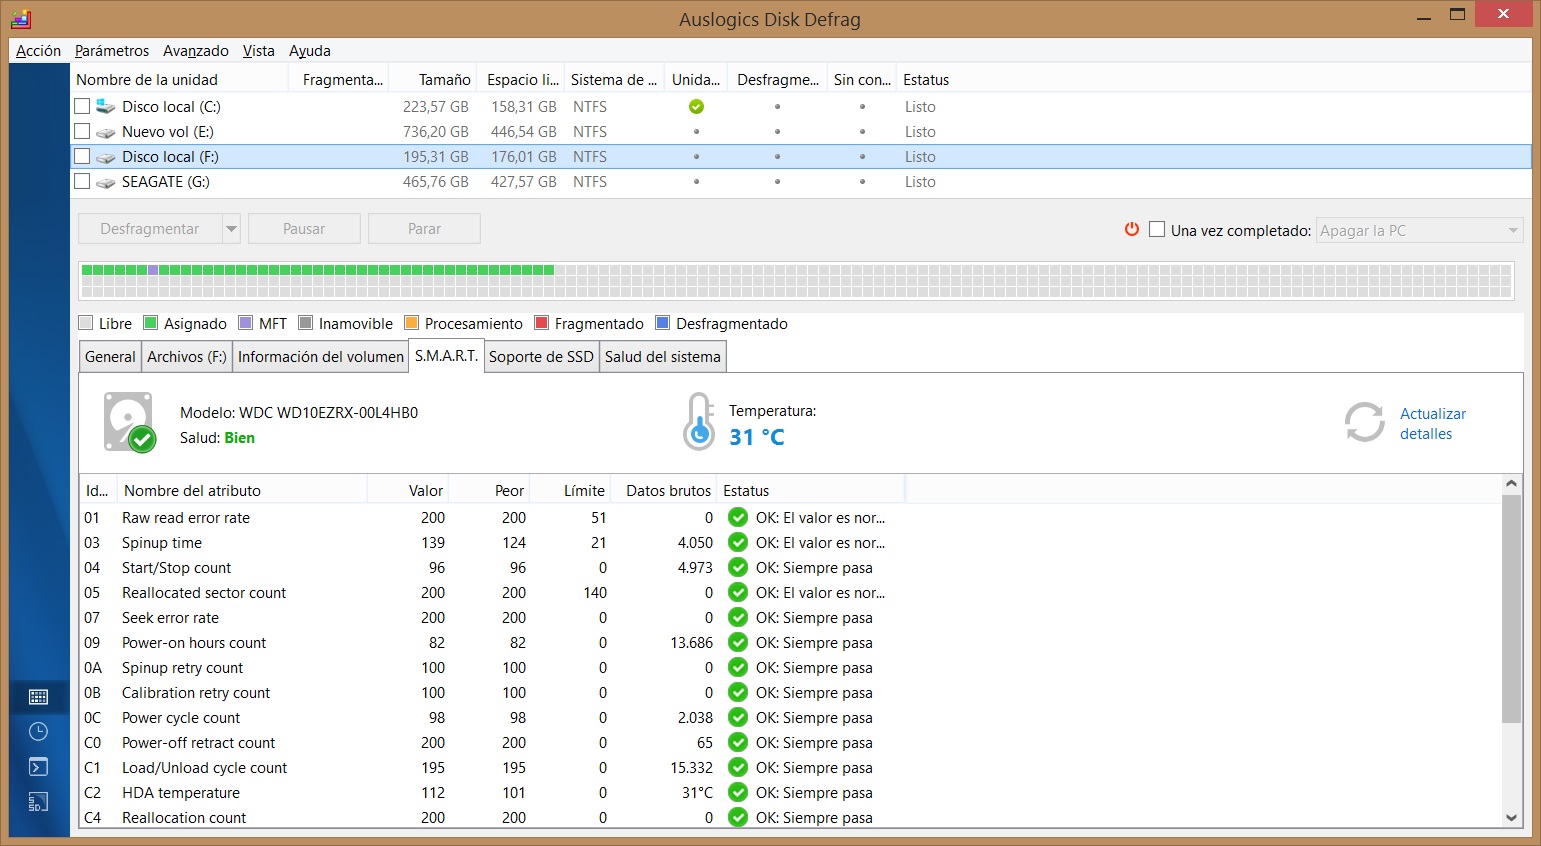The height and width of the screenshot is (846, 1541).
Task: Click OK status icon for HDA temperature
Action: point(738,792)
